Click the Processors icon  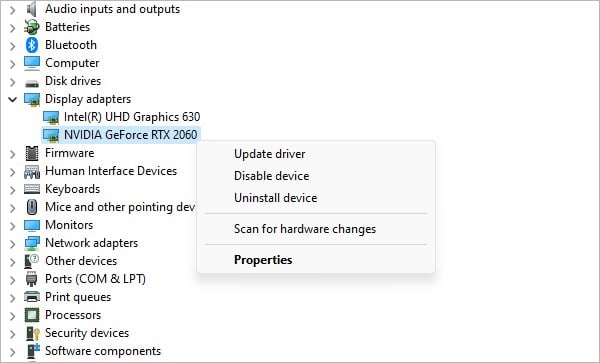click(x=32, y=315)
